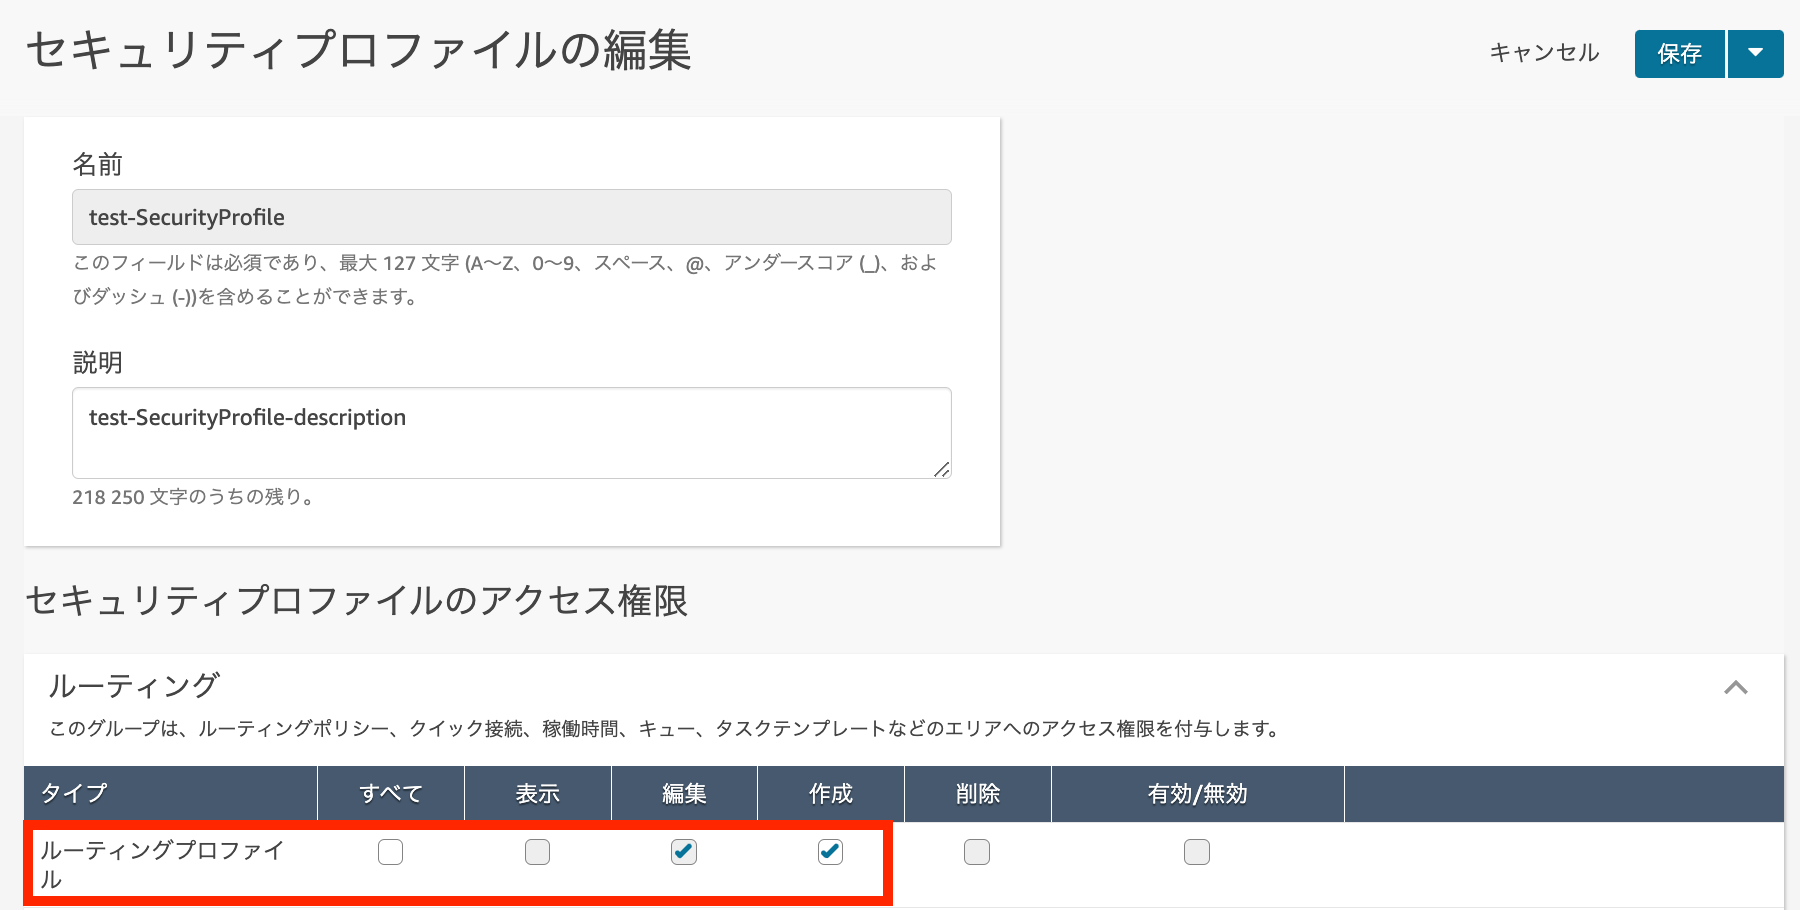The height and width of the screenshot is (910, 1800).
Task: Click the タイプ column header
Action: pyautogui.click(x=75, y=793)
